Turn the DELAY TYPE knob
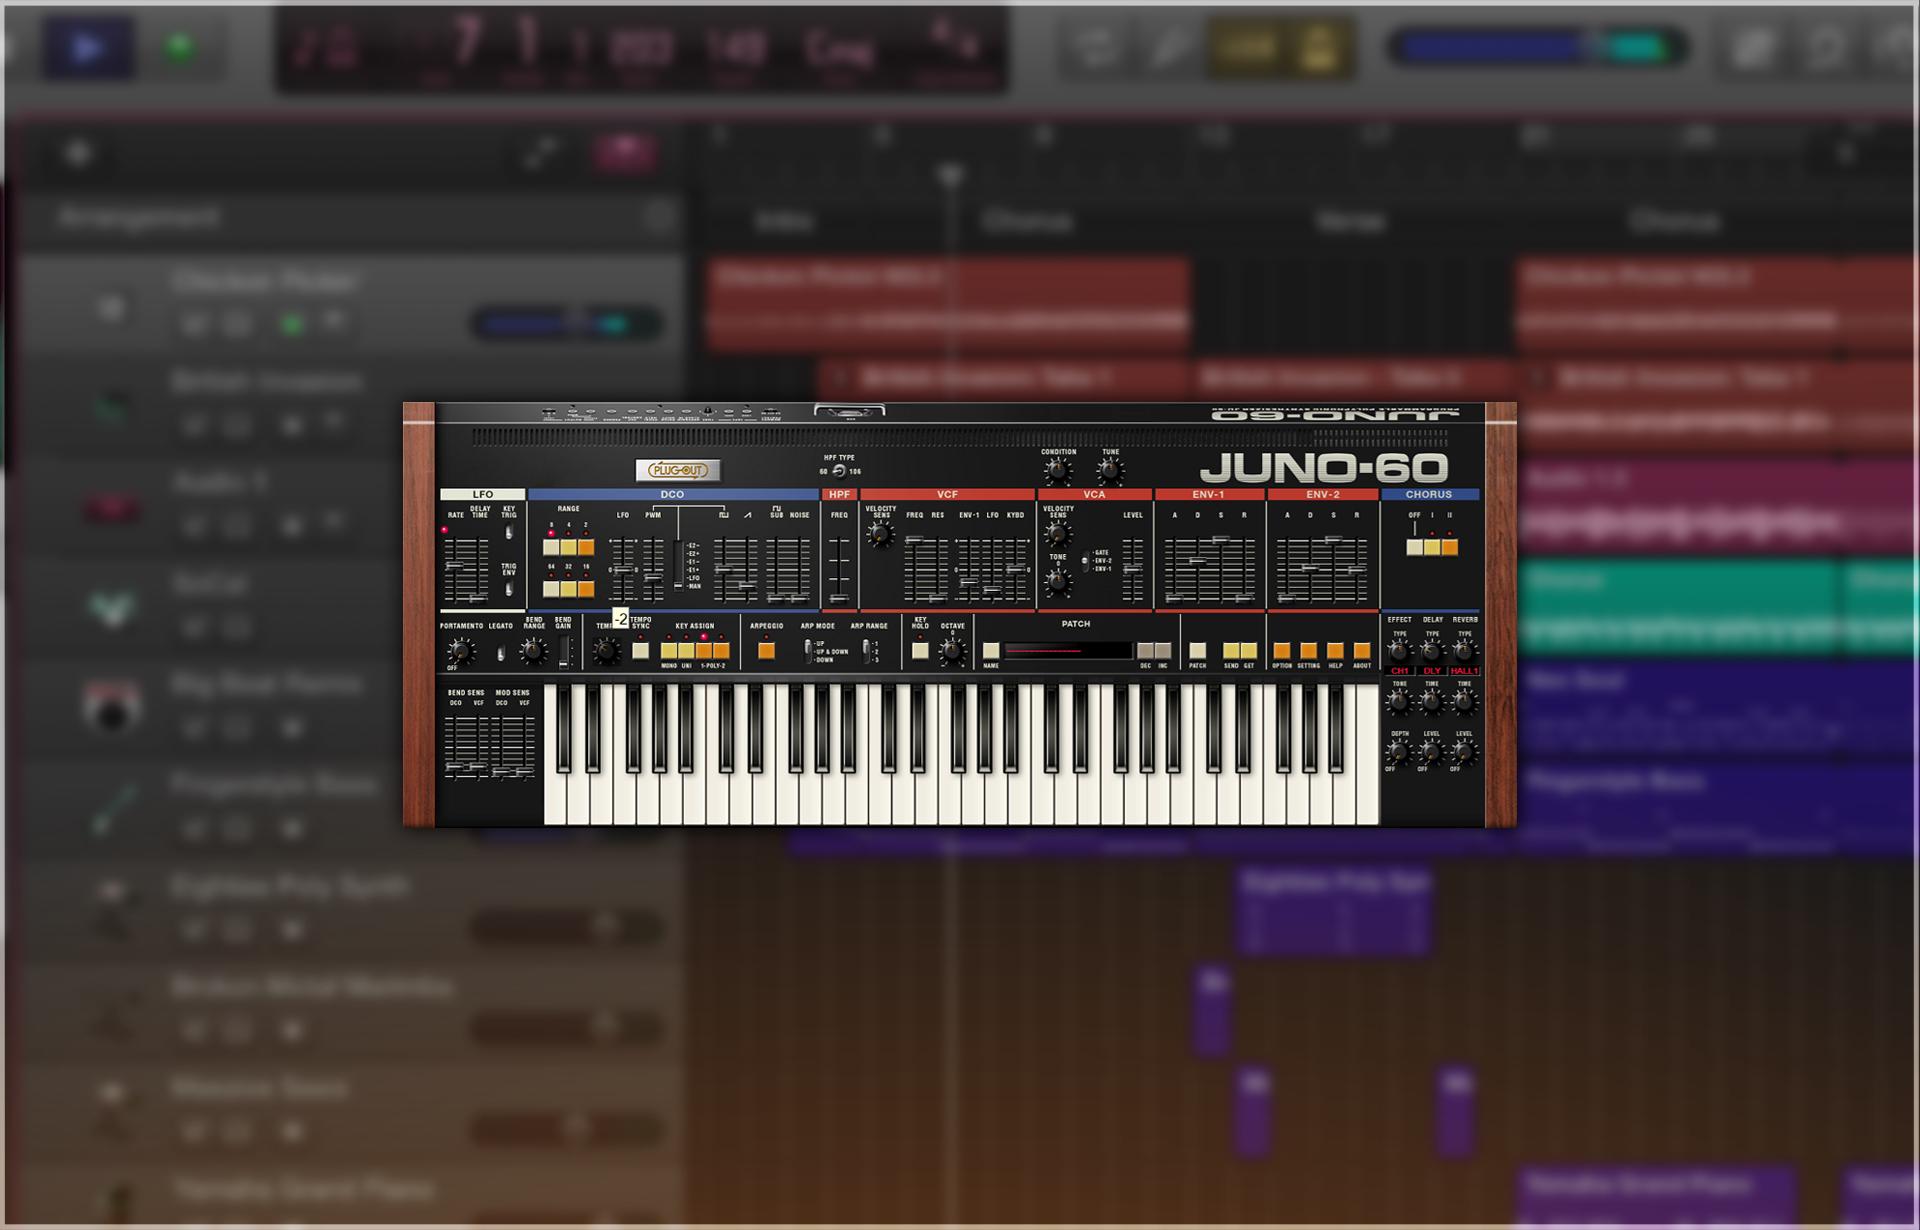1920x1230 pixels. point(1432,651)
